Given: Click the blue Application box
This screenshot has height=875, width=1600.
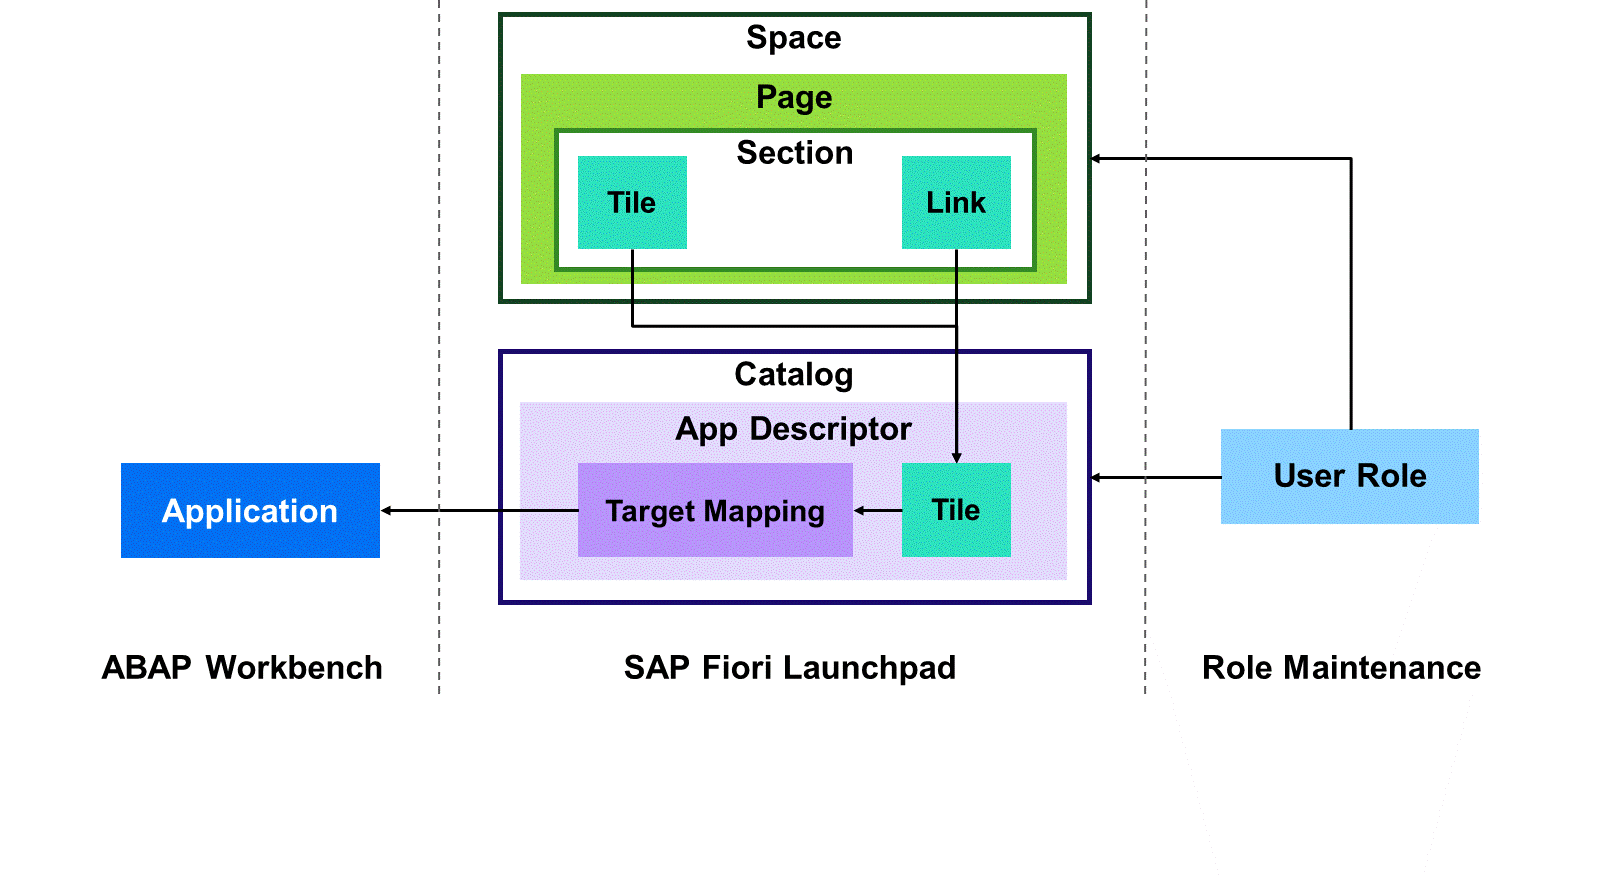Looking at the screenshot, I should pyautogui.click(x=250, y=510).
